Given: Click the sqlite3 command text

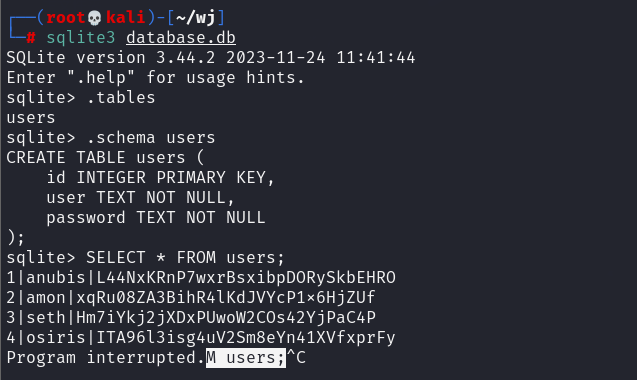Looking at the screenshot, I should (81, 38).
